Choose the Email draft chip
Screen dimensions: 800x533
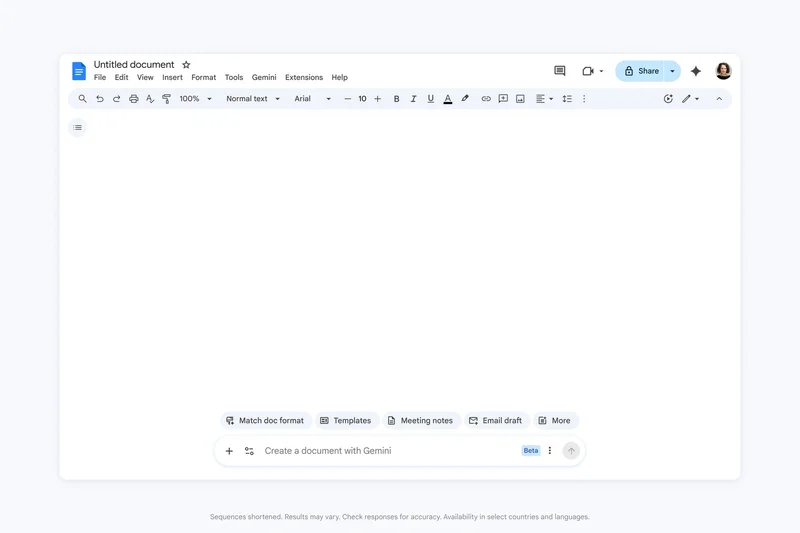coord(496,421)
